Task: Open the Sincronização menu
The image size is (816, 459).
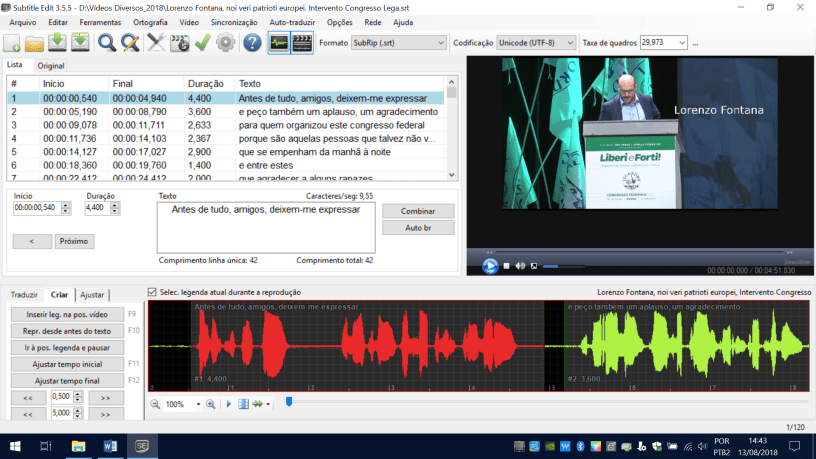Action: [234, 21]
